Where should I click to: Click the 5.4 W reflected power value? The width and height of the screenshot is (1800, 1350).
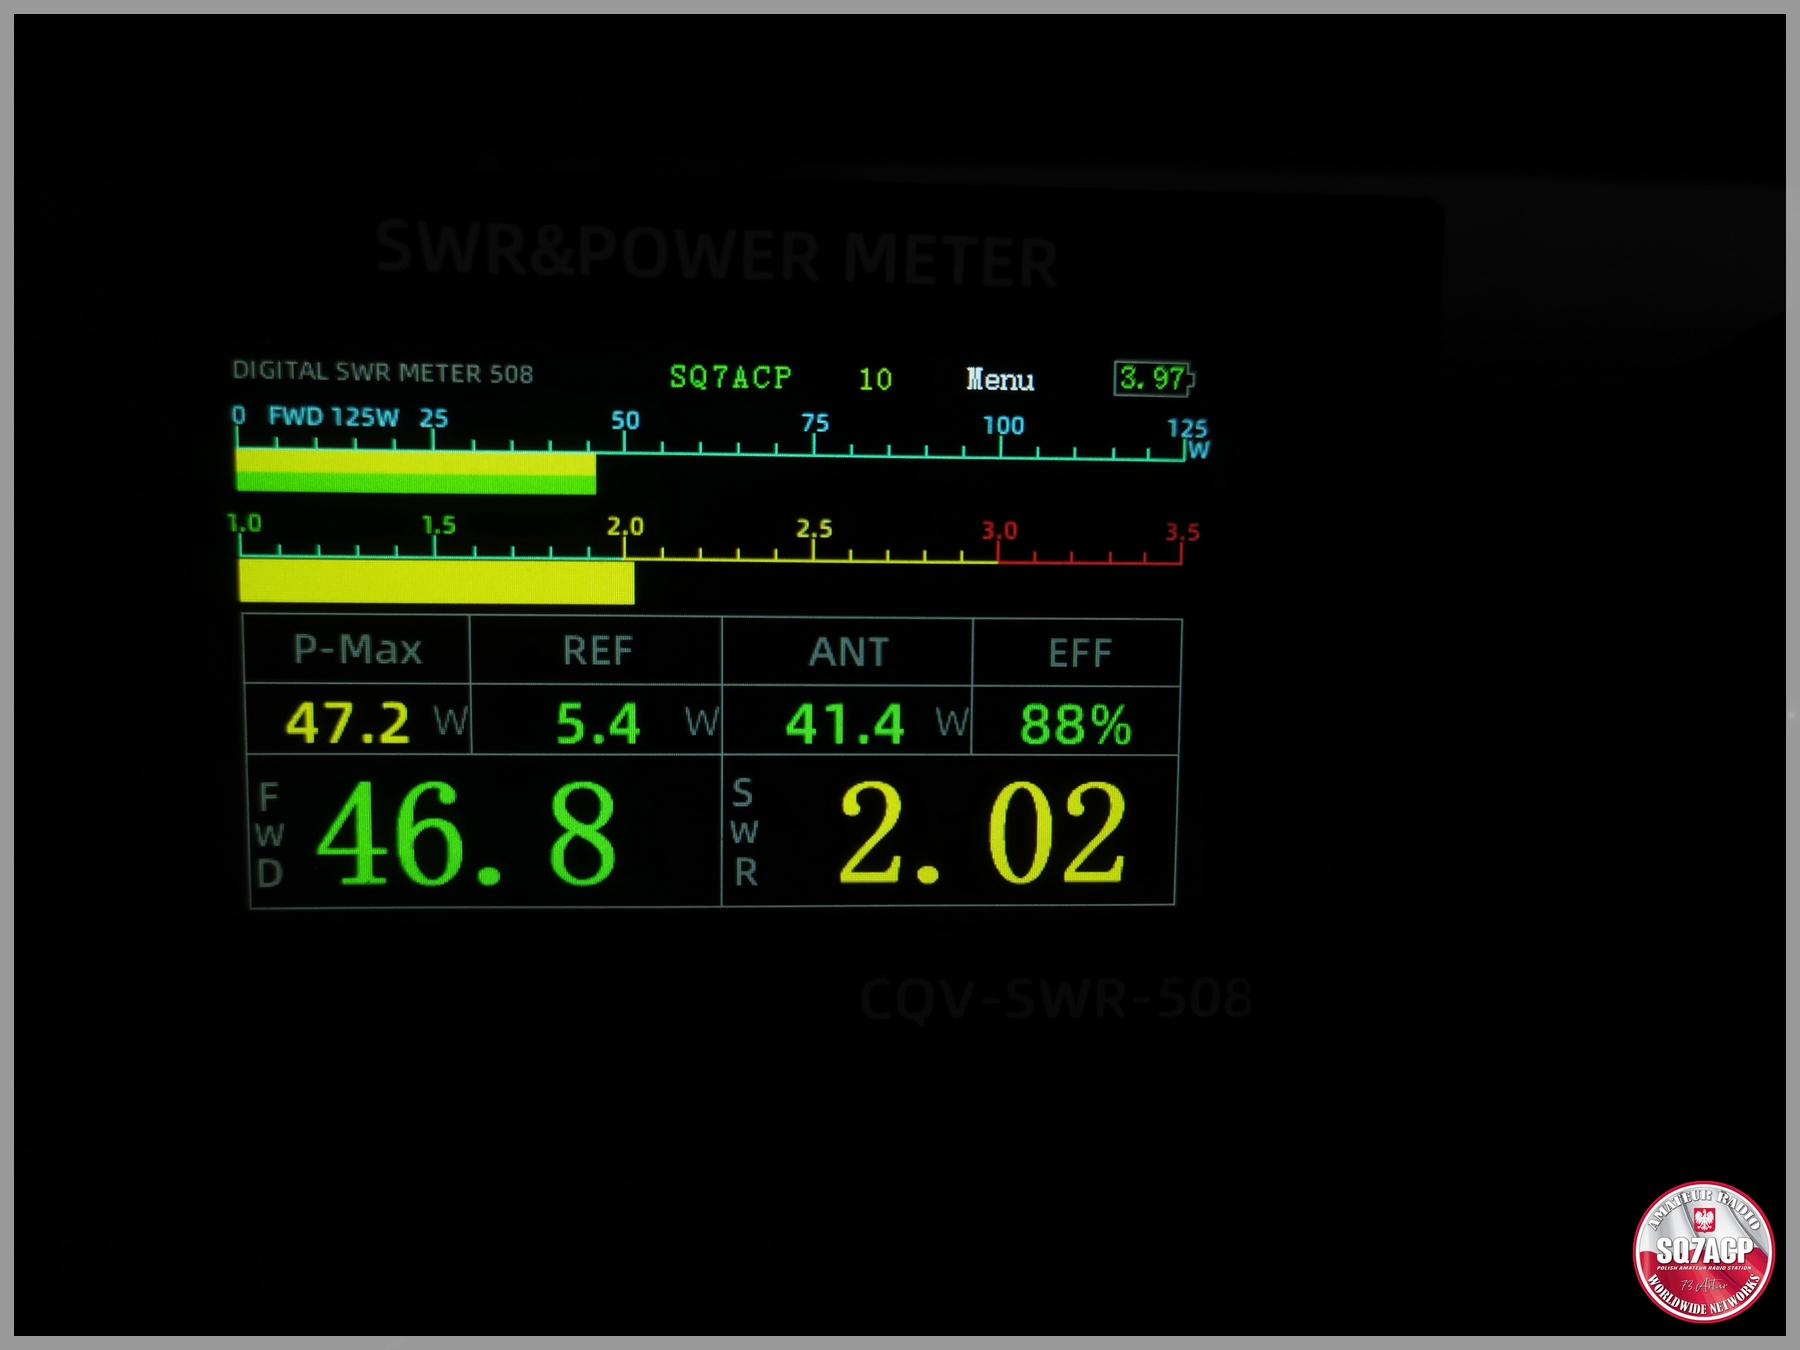pyautogui.click(x=598, y=723)
